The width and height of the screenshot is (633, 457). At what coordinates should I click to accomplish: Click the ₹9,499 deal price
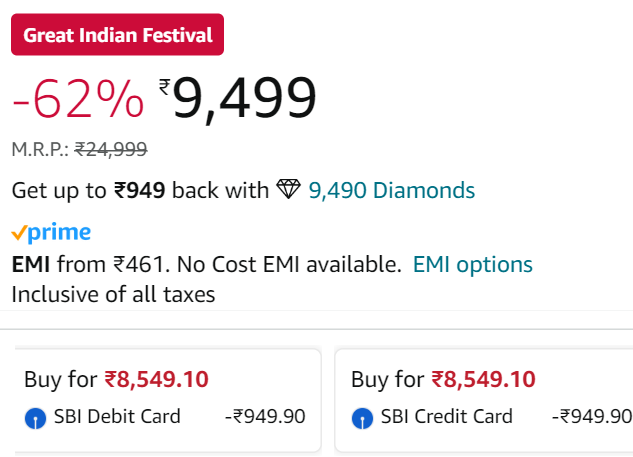pyautogui.click(x=237, y=98)
